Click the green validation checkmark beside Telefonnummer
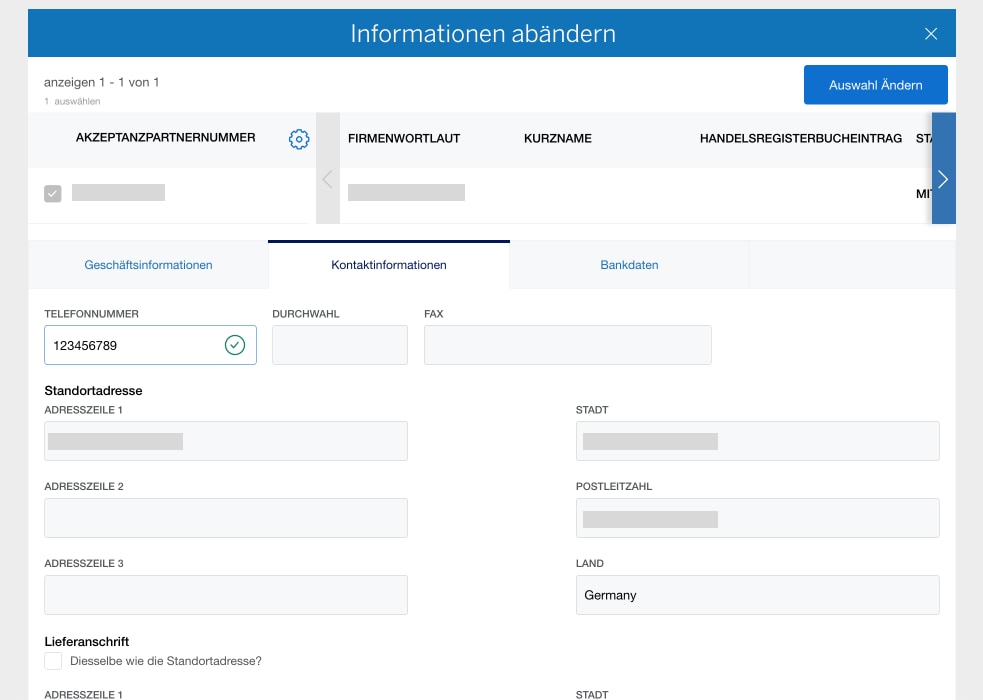The width and height of the screenshot is (983, 700). (x=233, y=344)
